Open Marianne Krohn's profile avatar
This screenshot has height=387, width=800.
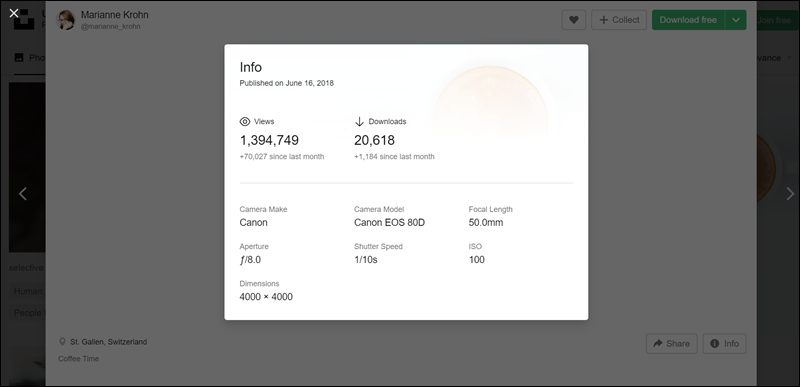click(x=66, y=20)
